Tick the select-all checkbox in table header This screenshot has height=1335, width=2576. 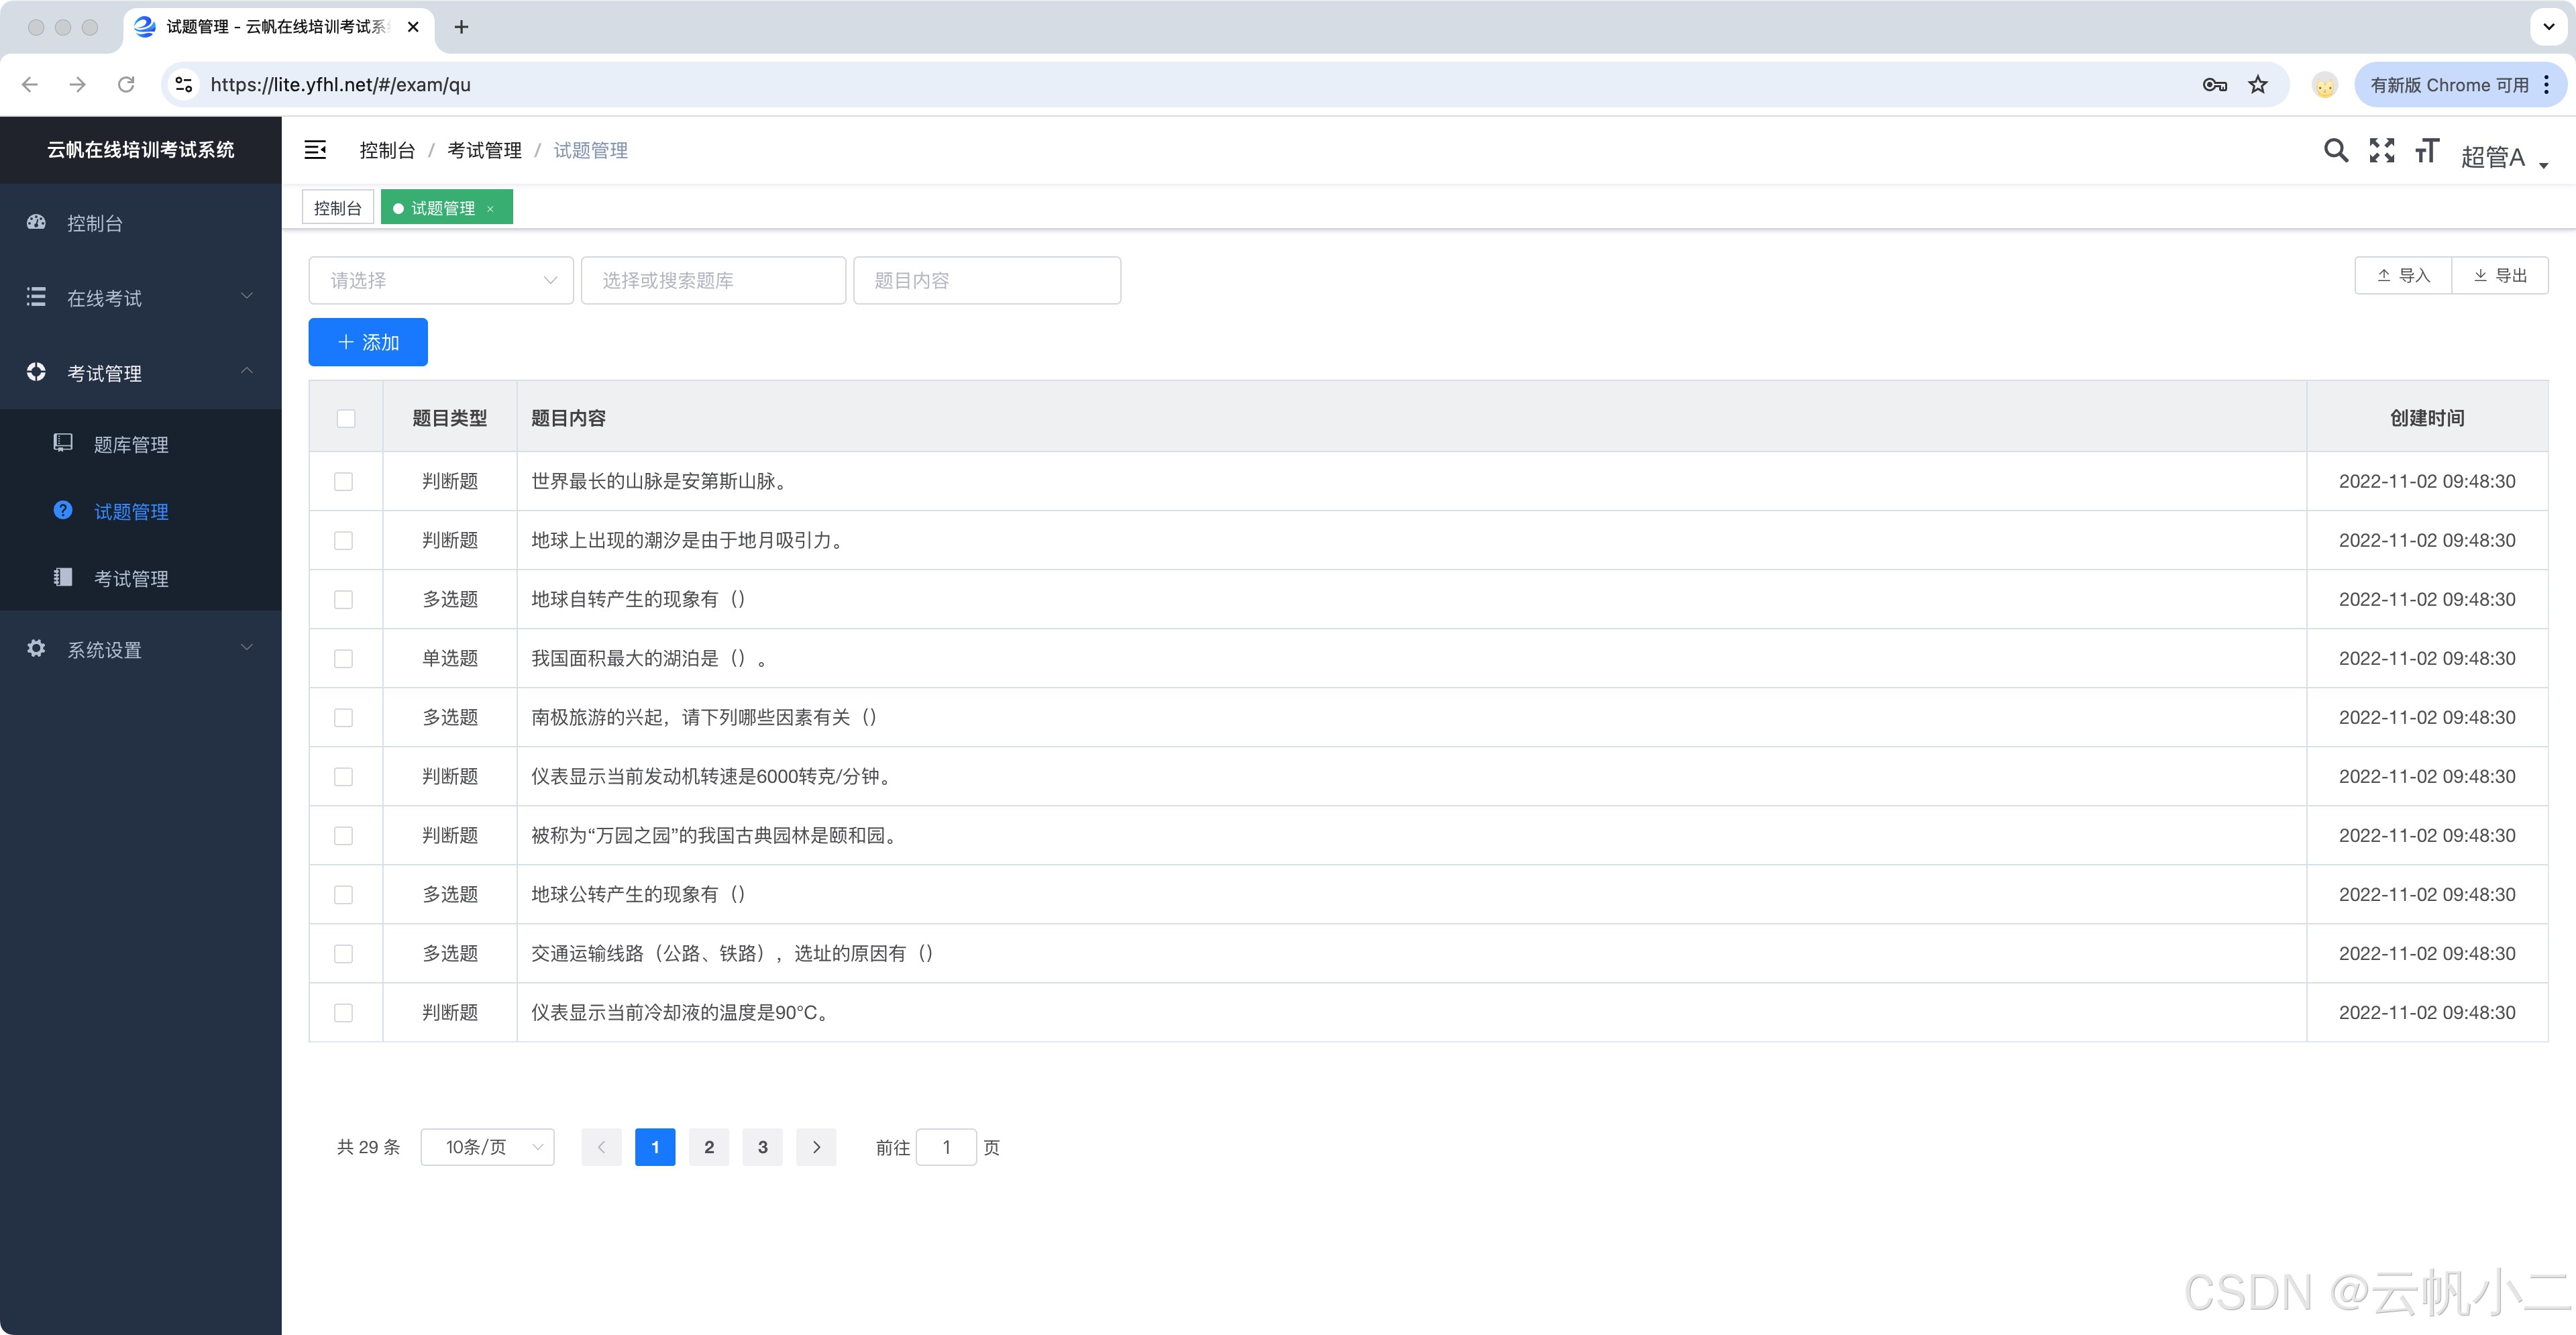click(x=346, y=418)
